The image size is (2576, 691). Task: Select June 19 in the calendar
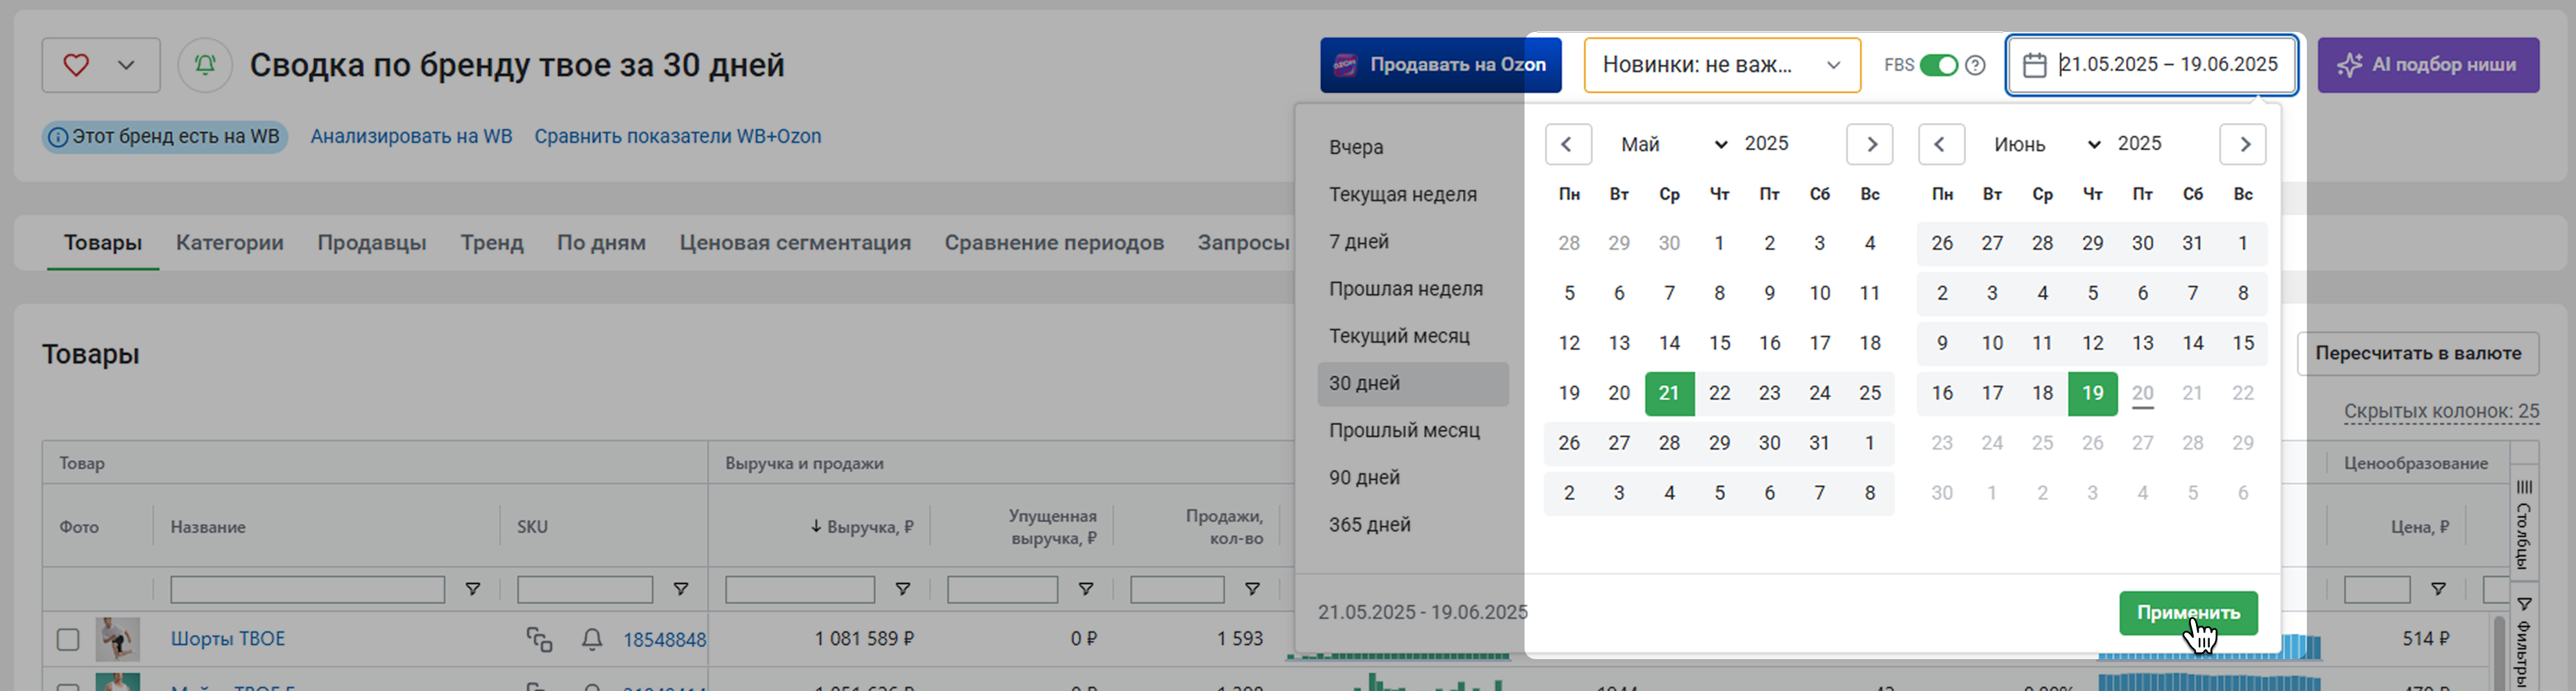(x=2092, y=393)
